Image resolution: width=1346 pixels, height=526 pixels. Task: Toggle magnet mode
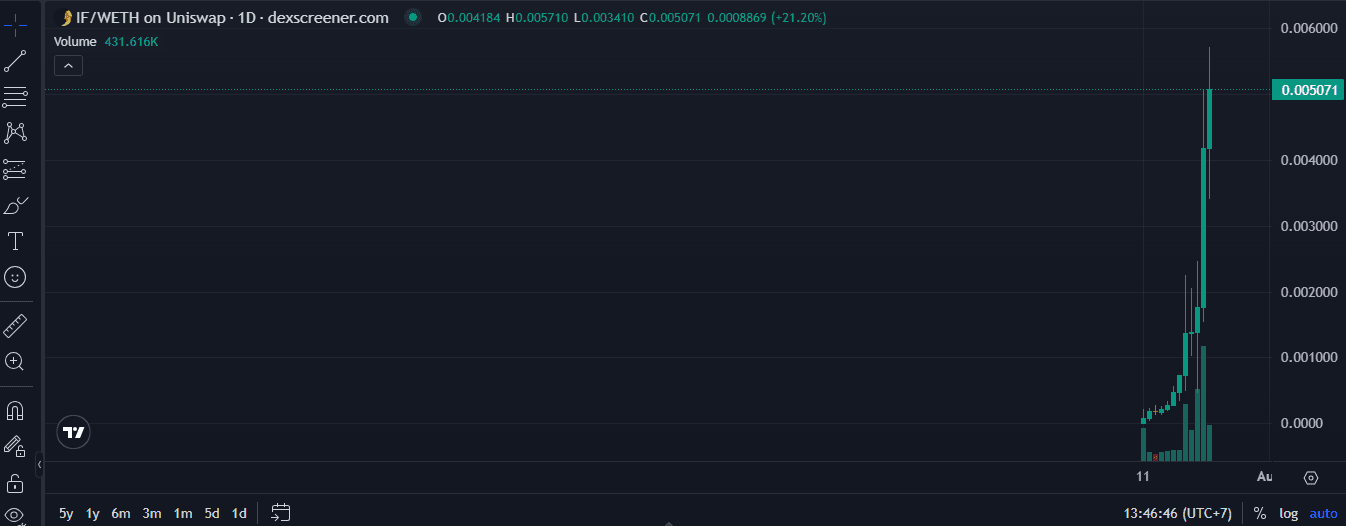click(15, 410)
